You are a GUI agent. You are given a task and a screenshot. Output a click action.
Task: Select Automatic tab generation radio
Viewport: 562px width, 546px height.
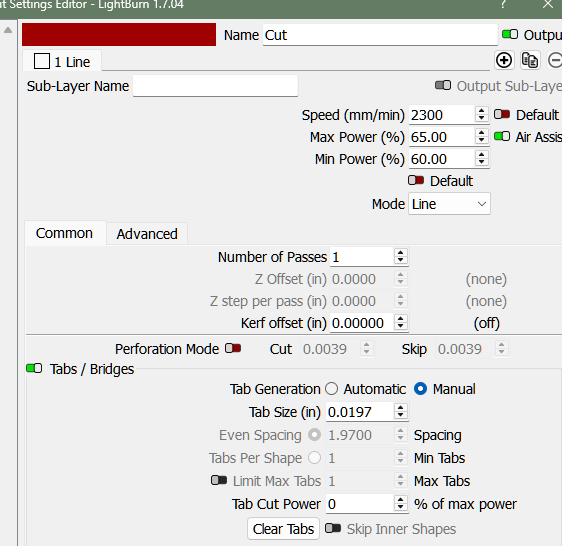(332, 389)
